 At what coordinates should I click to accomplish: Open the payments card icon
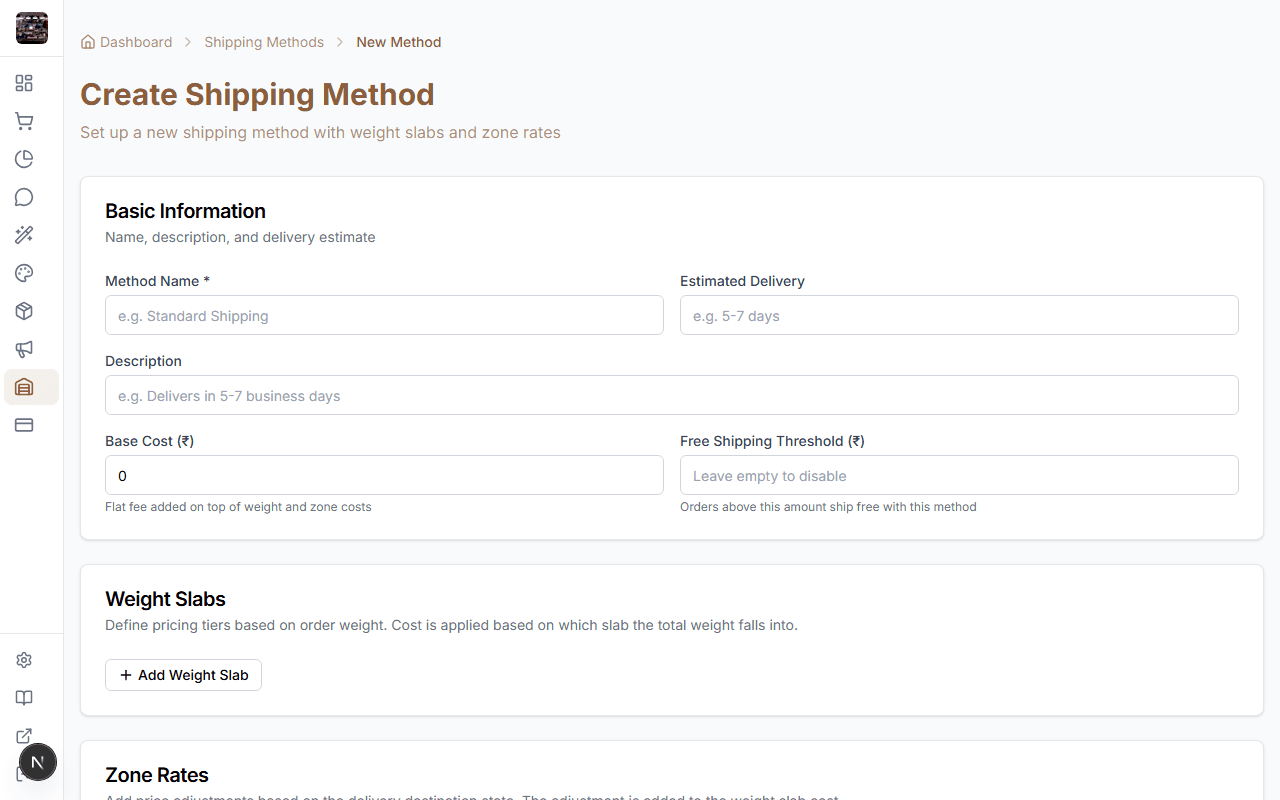[x=24, y=425]
